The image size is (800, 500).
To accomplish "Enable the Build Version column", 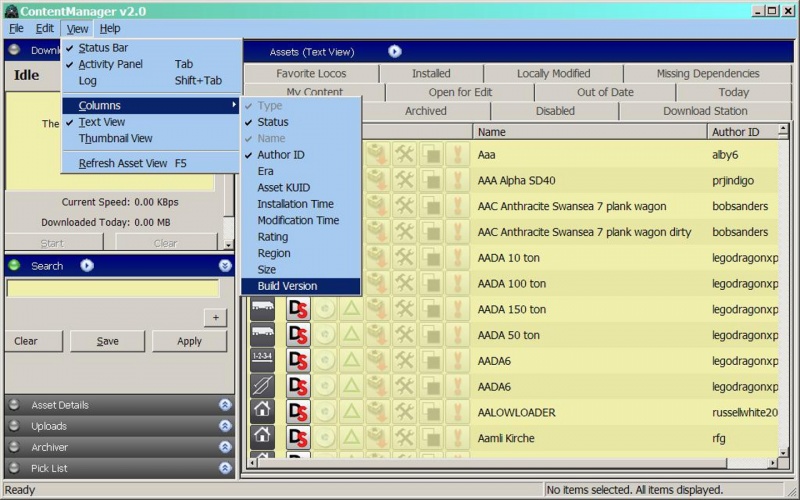I will coord(301,286).
